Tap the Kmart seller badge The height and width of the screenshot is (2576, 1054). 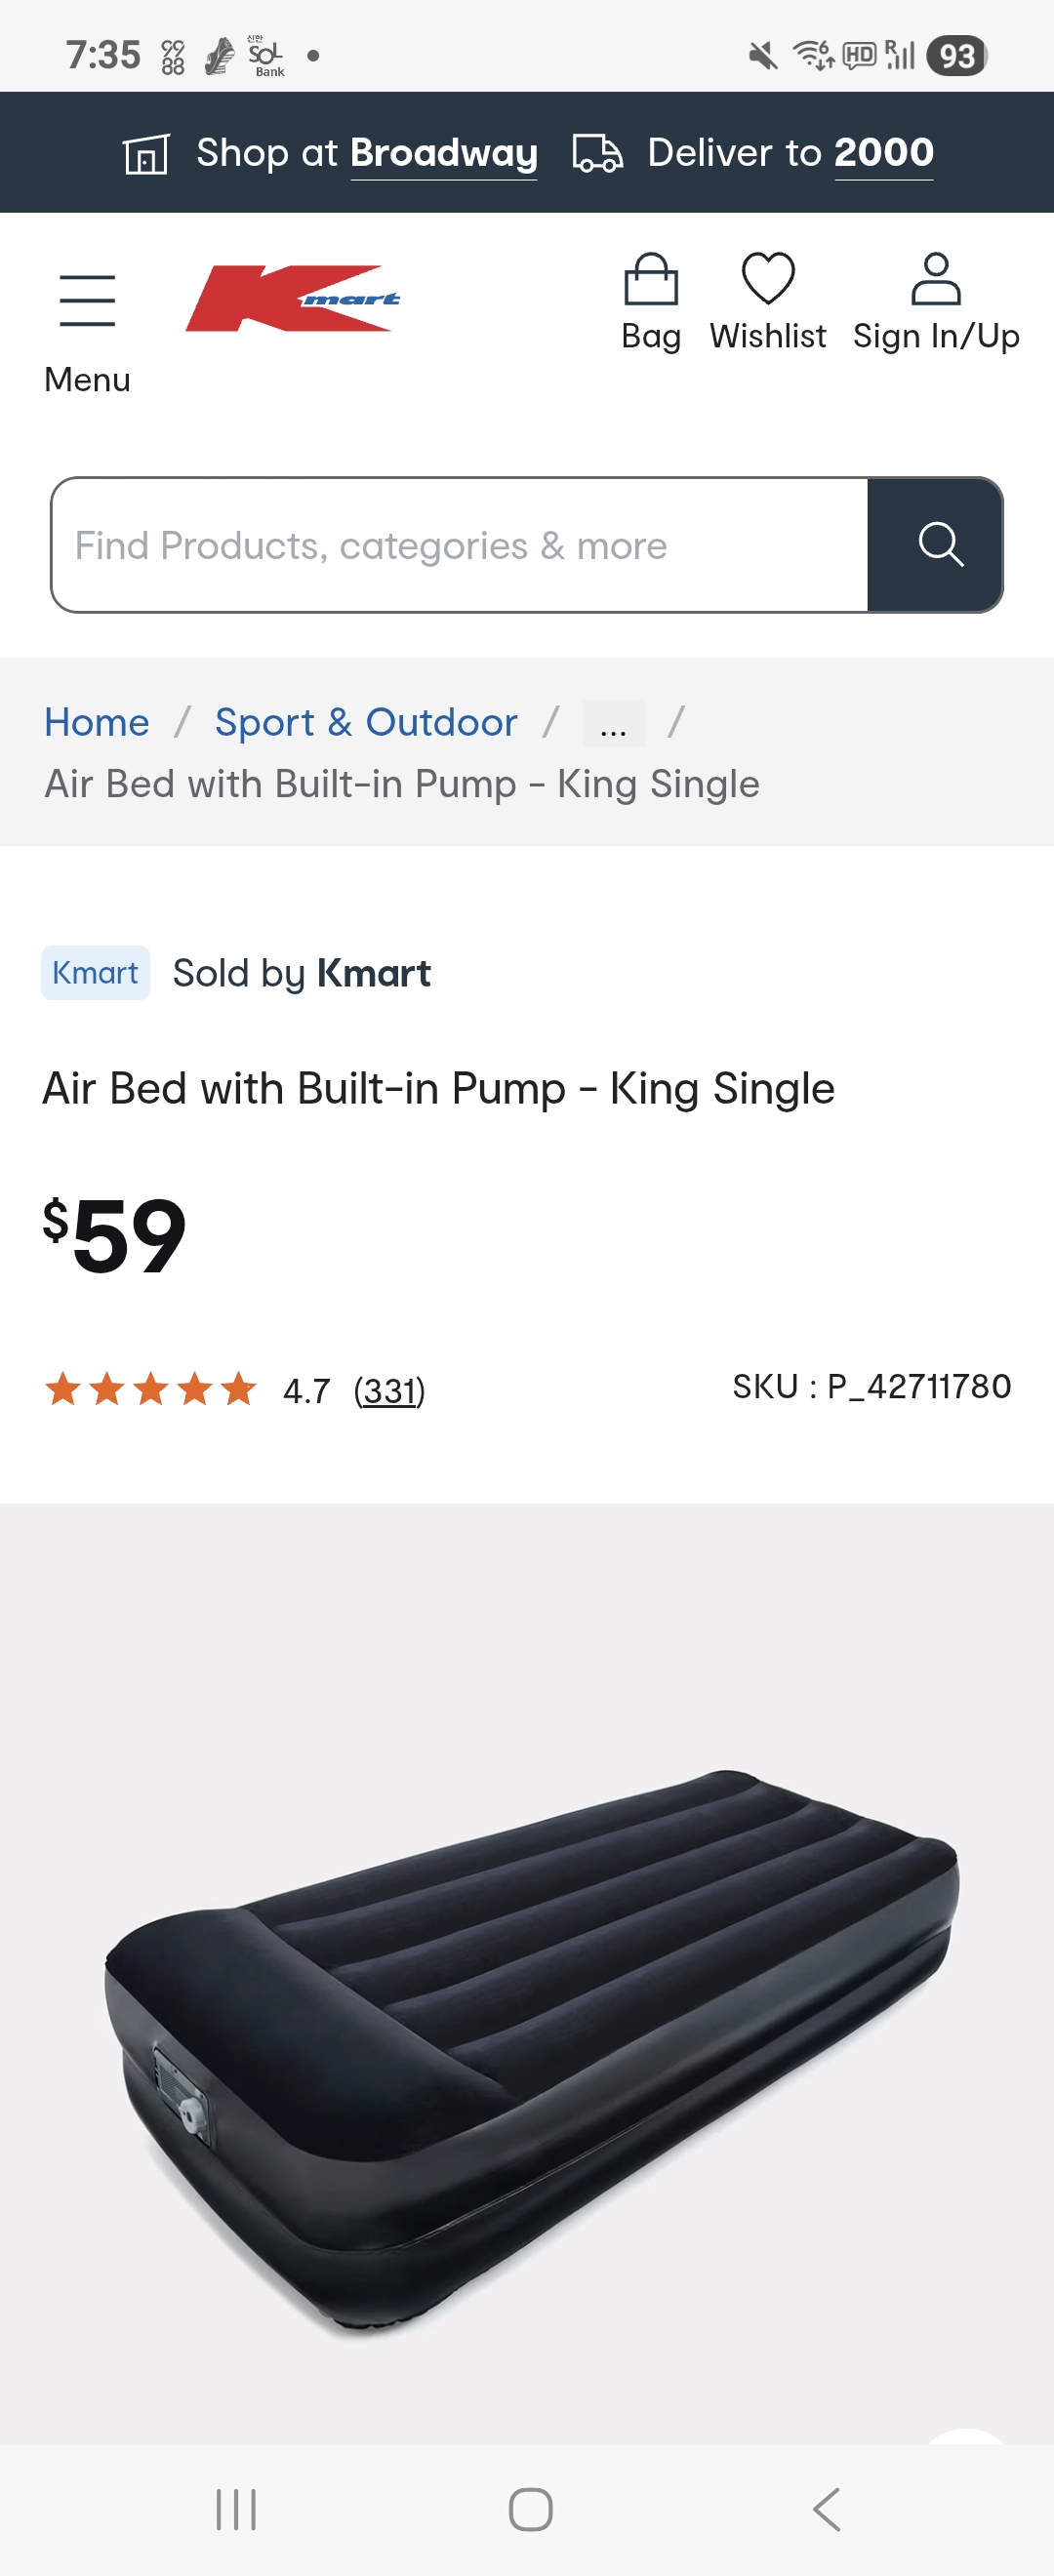pos(95,973)
